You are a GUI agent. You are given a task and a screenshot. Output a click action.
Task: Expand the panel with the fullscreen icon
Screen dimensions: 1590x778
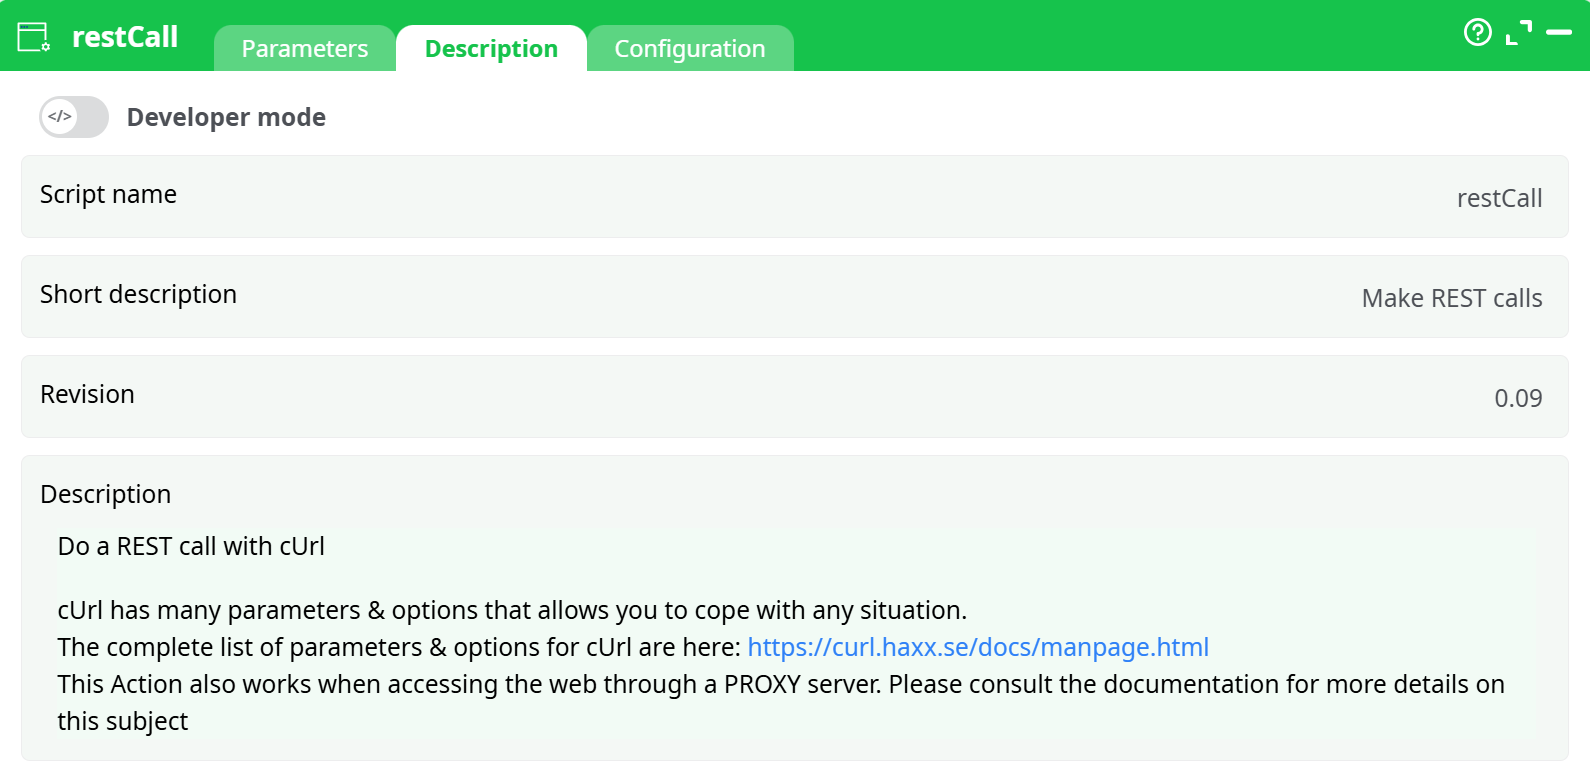click(1518, 32)
